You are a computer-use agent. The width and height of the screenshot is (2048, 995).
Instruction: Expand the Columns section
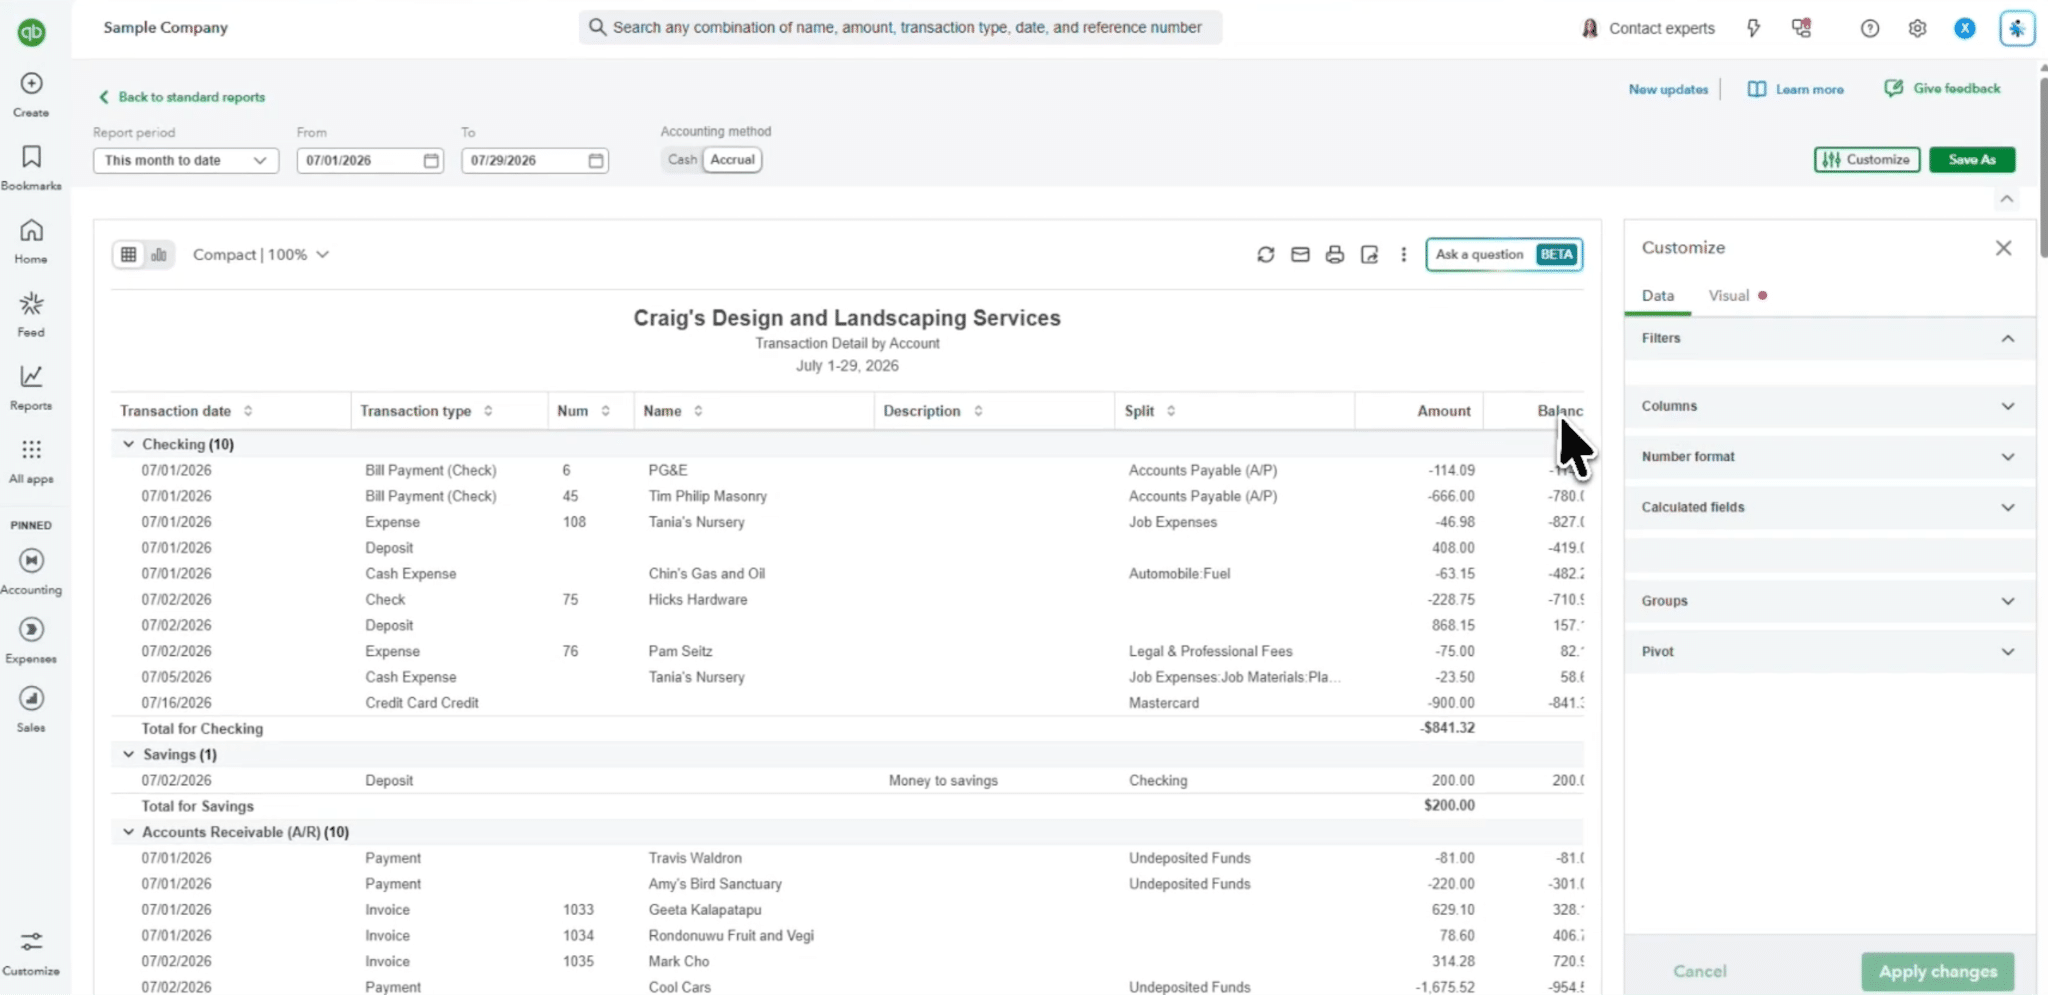[1829, 406]
